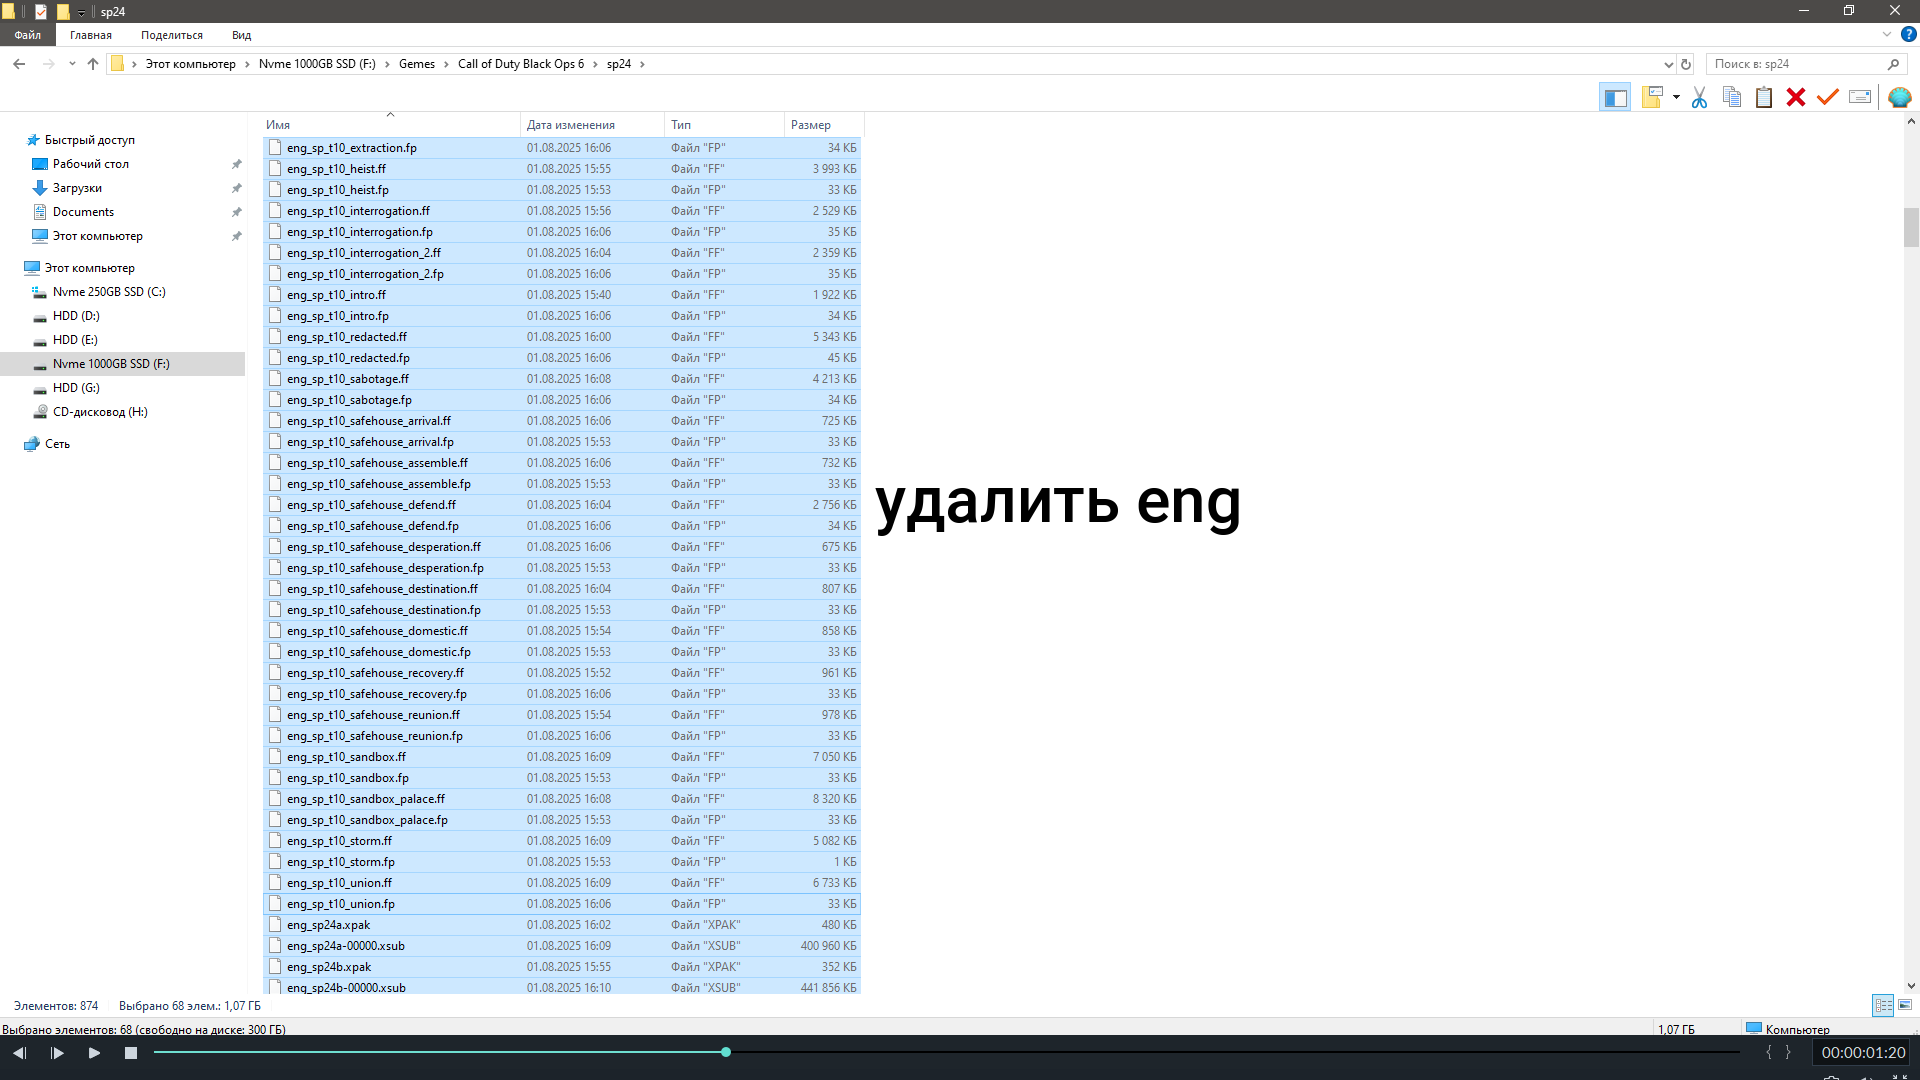This screenshot has height=1080, width=1920.
Task: Toggle the navigation pane preview icon
Action: 1614,97
